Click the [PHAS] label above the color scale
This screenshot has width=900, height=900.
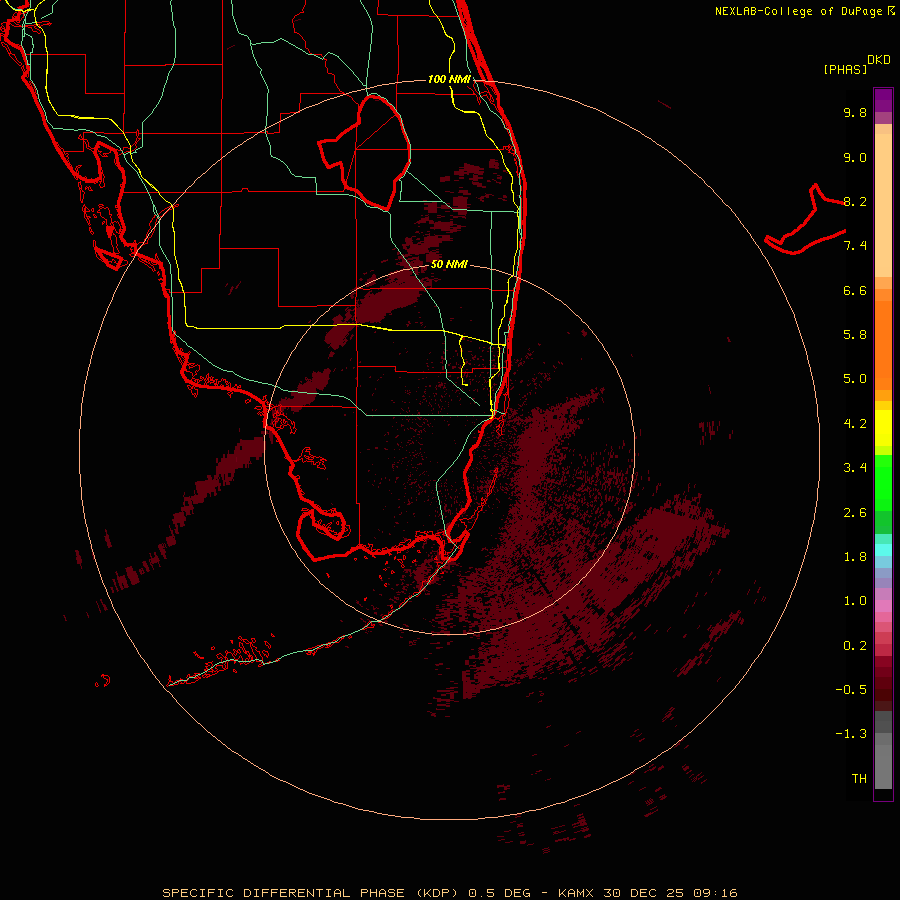pos(845,69)
